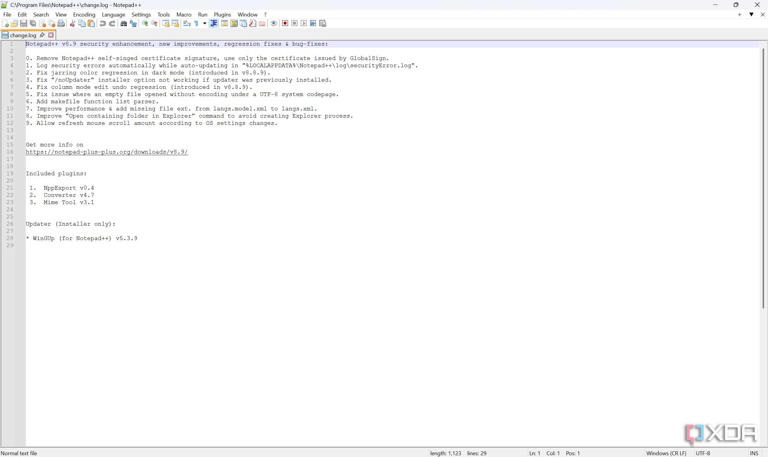Click the Undo toolbar icon
768x457 pixels.
(x=102, y=23)
